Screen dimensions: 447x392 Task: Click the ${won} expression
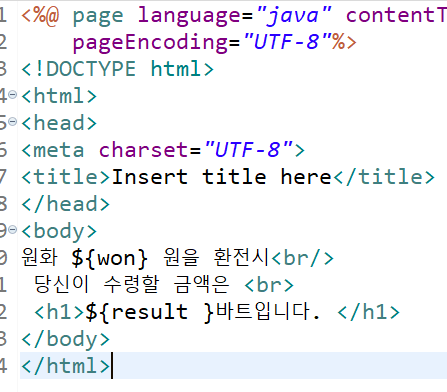109,258
